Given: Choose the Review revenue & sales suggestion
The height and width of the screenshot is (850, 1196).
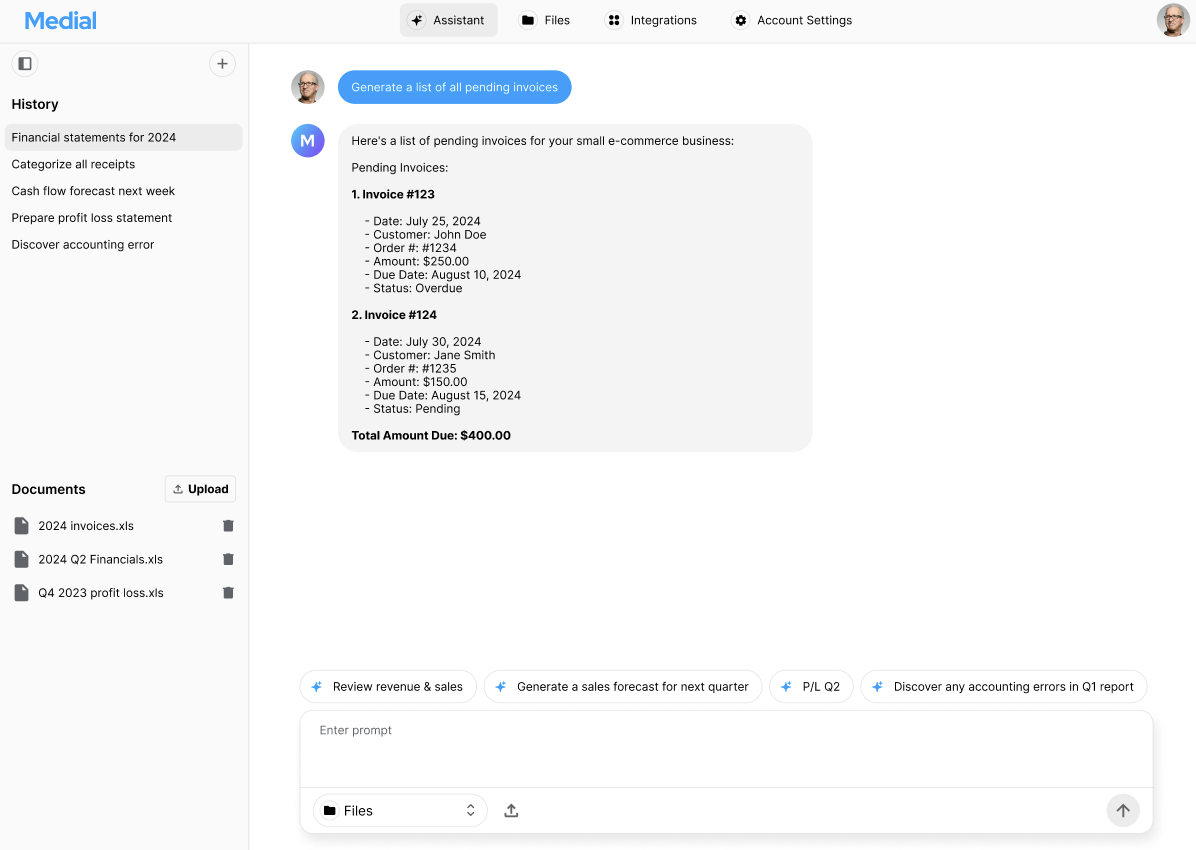Looking at the screenshot, I should pos(387,687).
